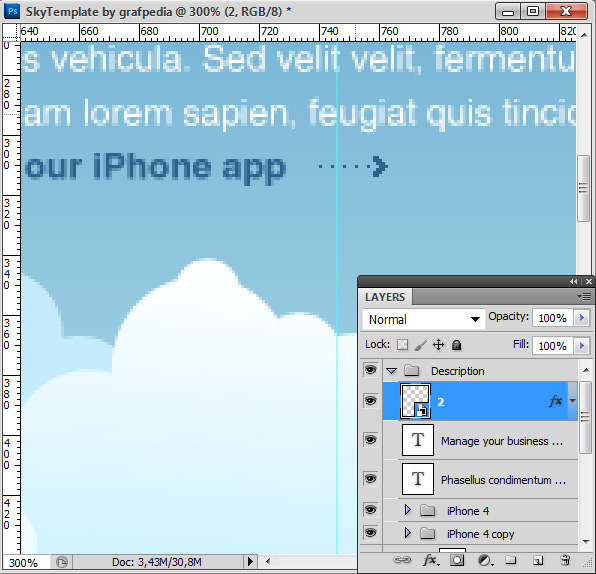Click the T thumbnail of Phasellus condimentum layer
Screen dimensions: 596x574
point(418,479)
